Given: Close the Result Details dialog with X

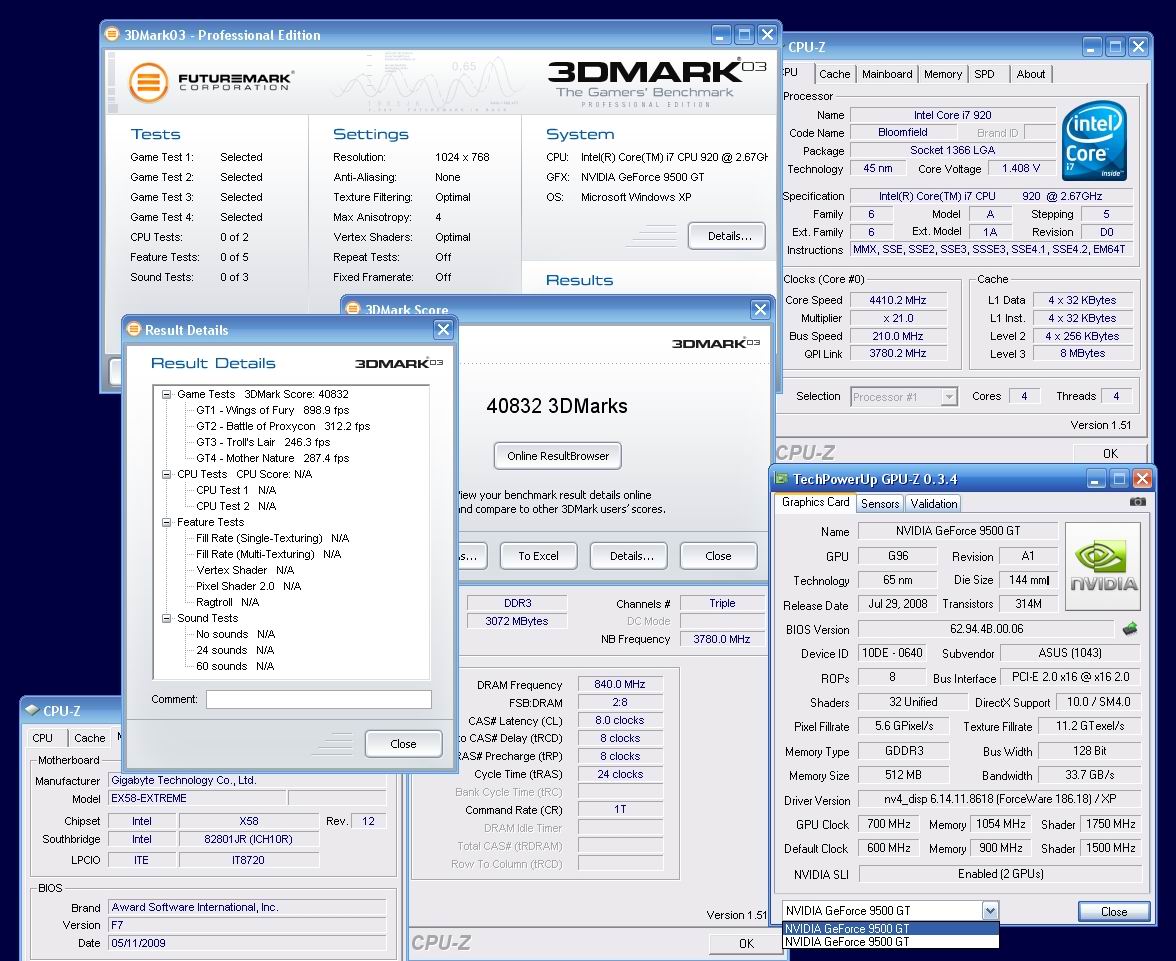Looking at the screenshot, I should (443, 329).
